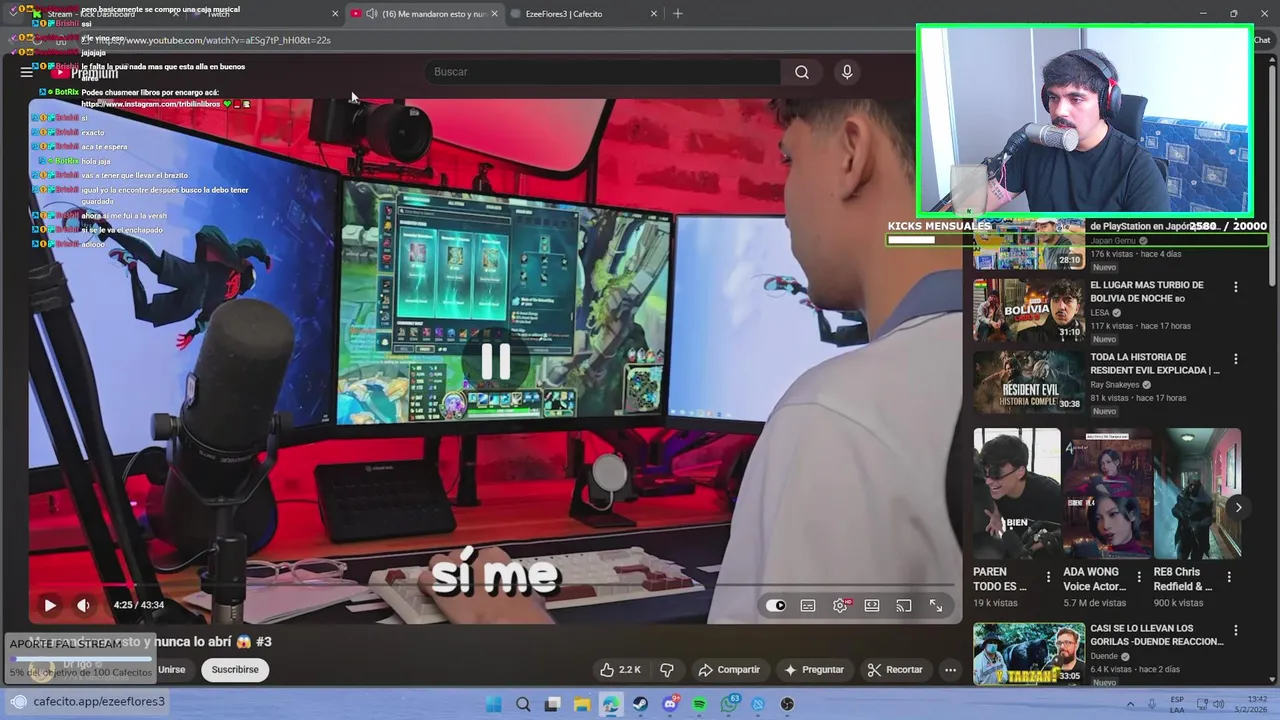Image resolution: width=1280 pixels, height=720 pixels.
Task: Open PAREN TODO ES short
Action: pyautogui.click(x=1017, y=493)
